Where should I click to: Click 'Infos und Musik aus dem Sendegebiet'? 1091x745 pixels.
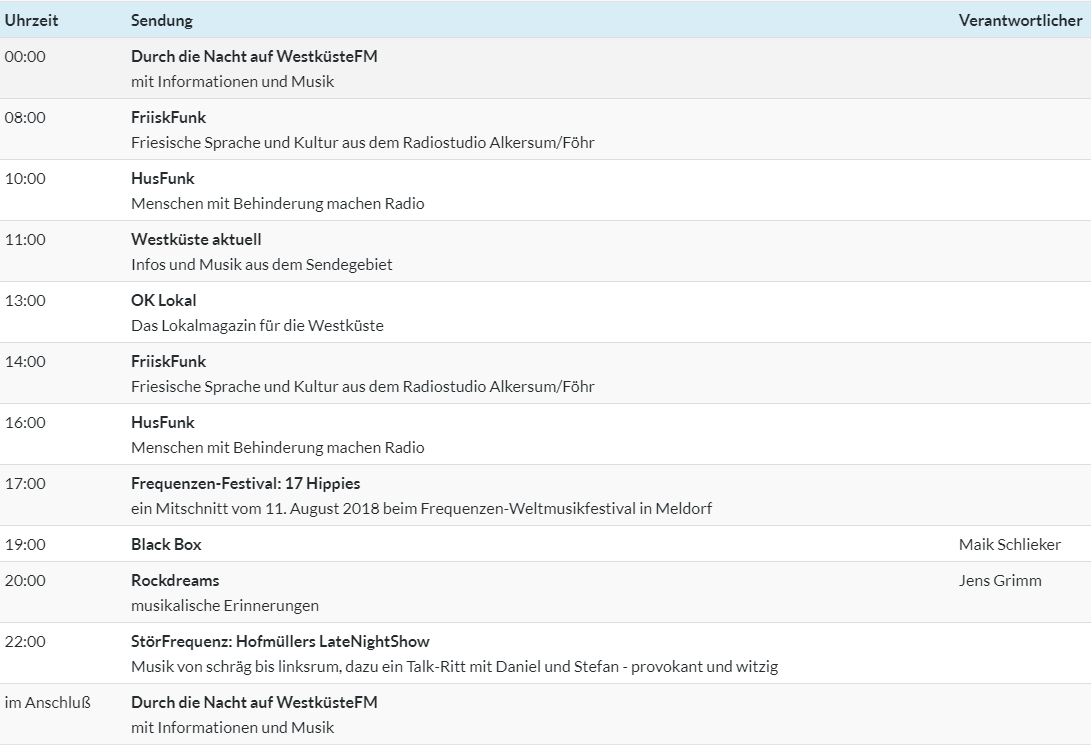[262, 264]
